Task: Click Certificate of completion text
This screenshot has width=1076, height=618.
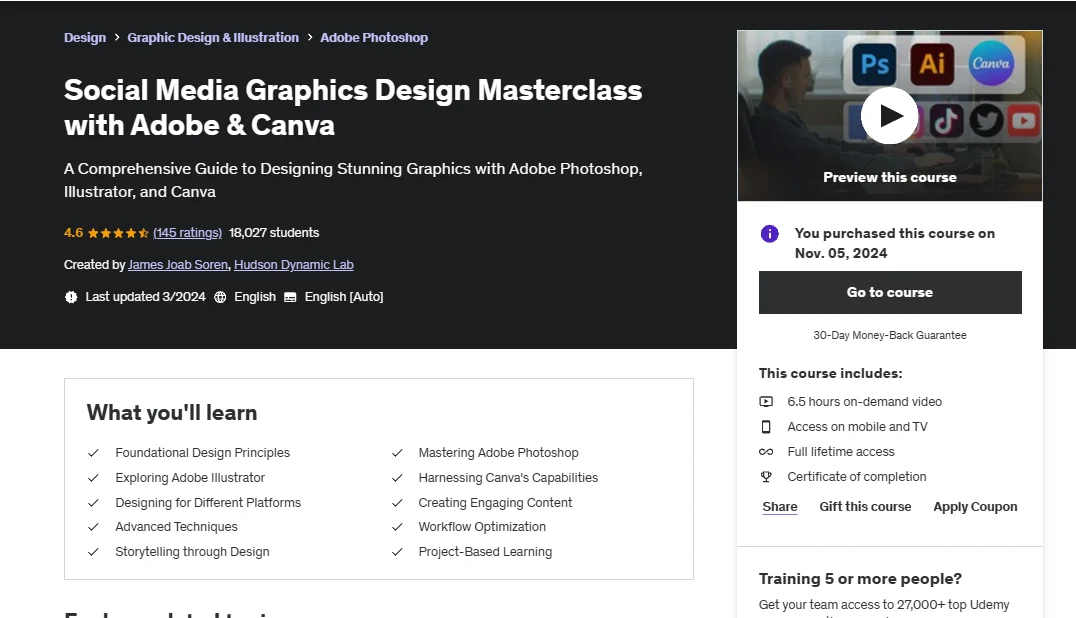Action: pyautogui.click(x=856, y=477)
